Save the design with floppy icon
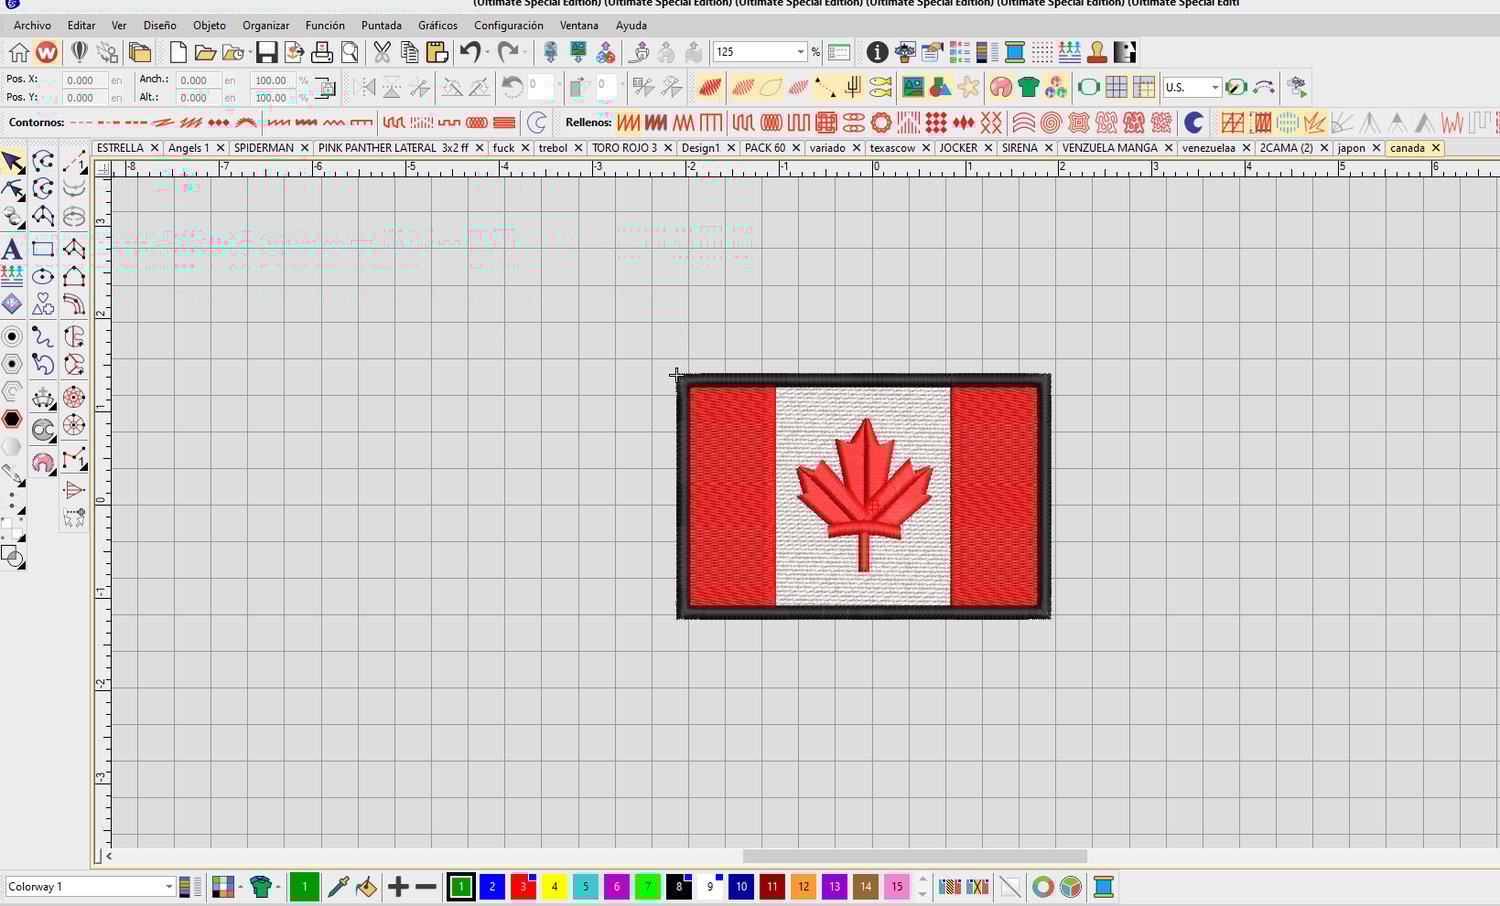Image resolution: width=1500 pixels, height=906 pixels. [267, 52]
